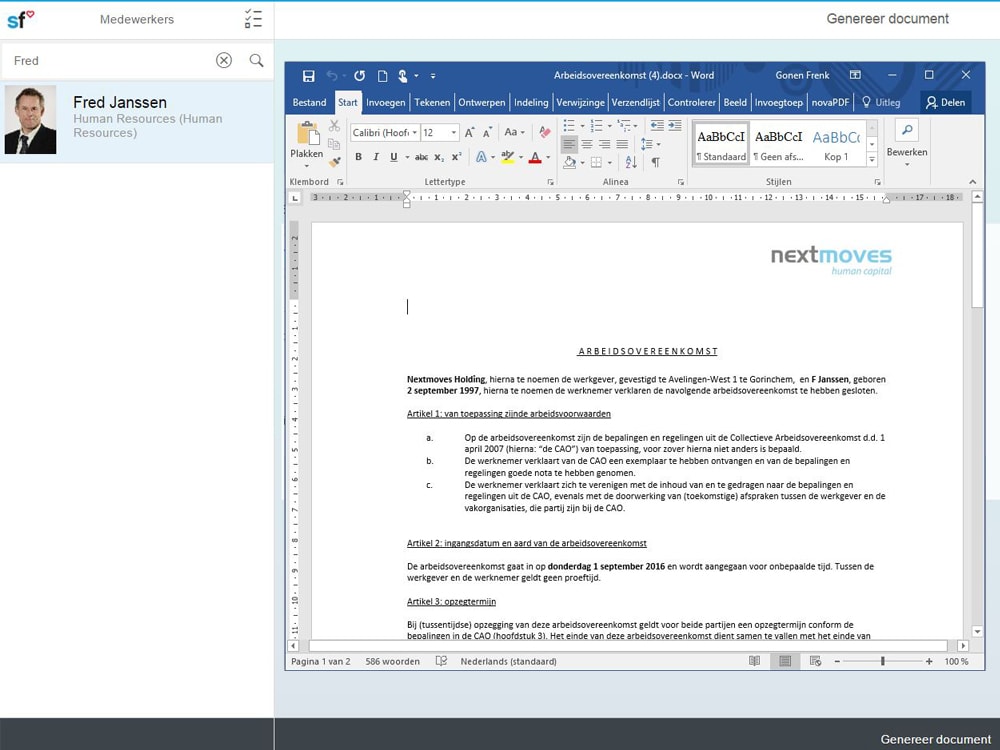Viewport: 1000px width, 750px height.
Task: Open the font color dropdown arrow
Action: [x=546, y=157]
